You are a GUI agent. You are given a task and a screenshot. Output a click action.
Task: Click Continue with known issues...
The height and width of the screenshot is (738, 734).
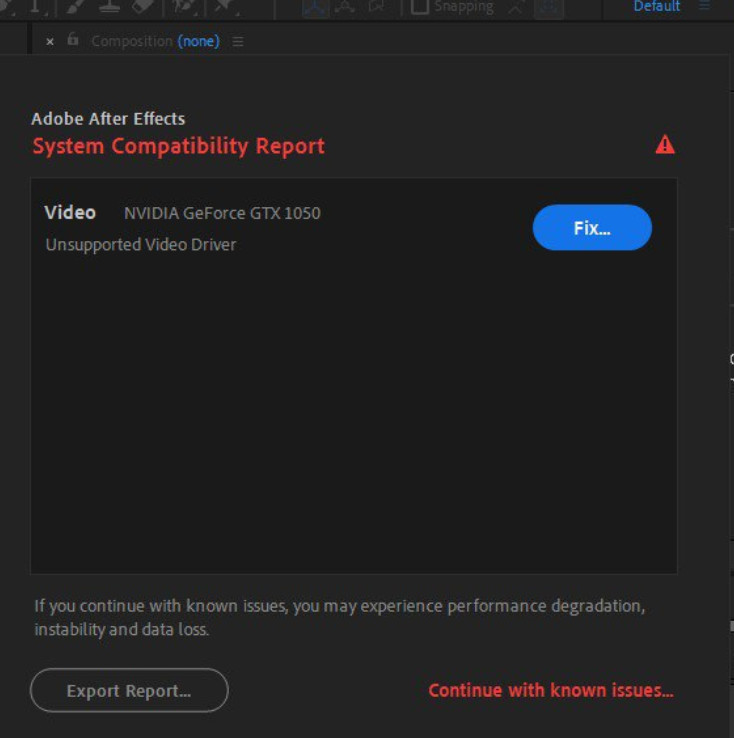coord(551,690)
